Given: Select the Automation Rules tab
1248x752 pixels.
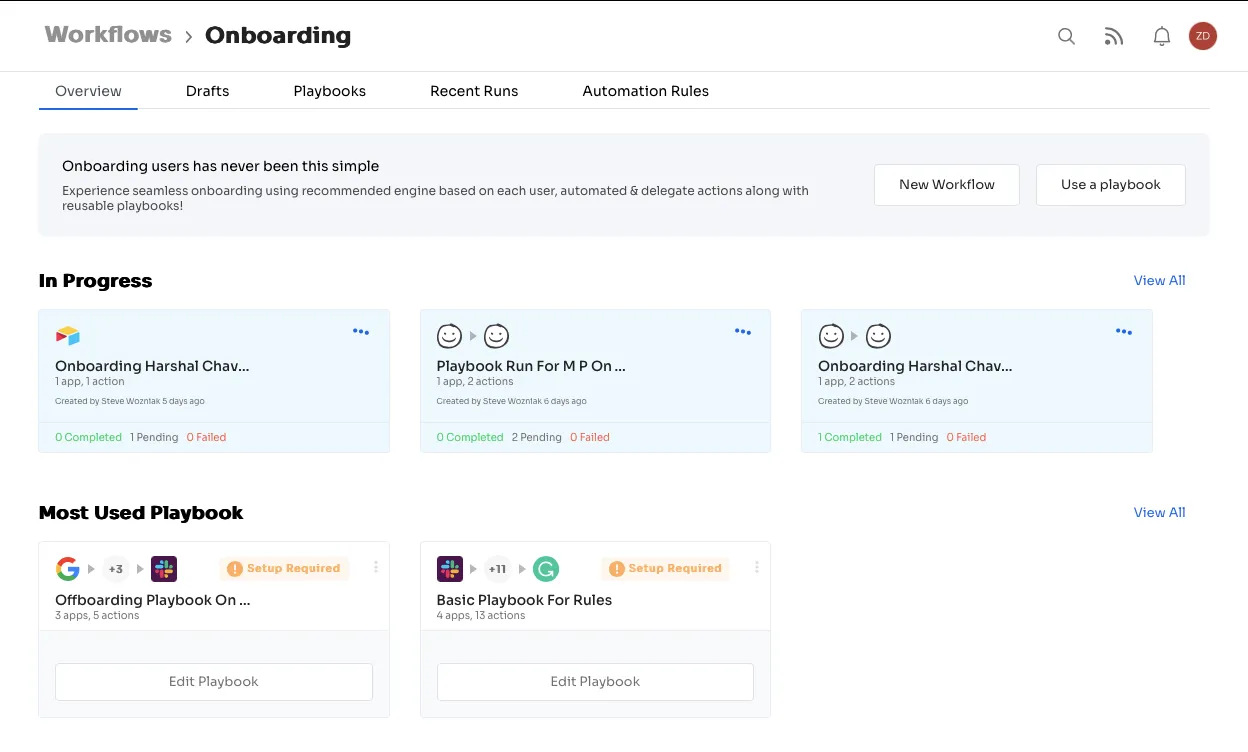Looking at the screenshot, I should point(646,91).
